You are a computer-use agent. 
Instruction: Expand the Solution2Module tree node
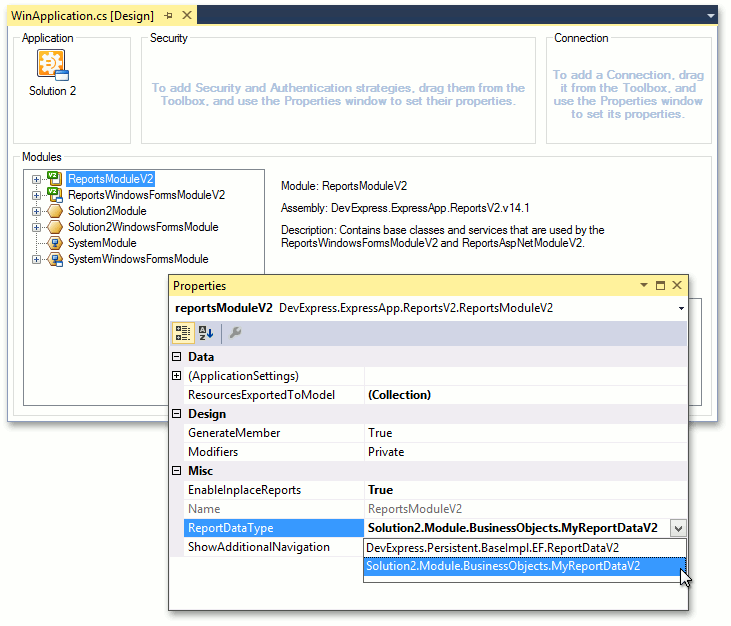click(36, 211)
